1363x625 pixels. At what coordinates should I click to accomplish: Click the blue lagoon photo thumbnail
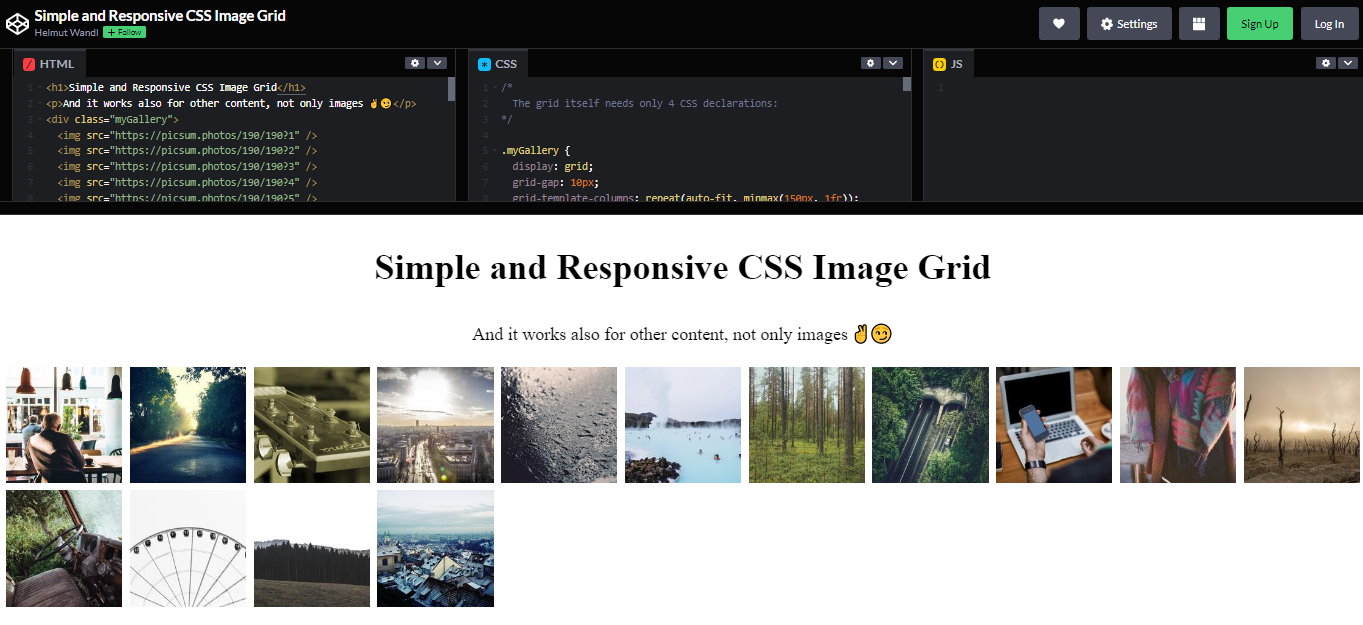682,424
